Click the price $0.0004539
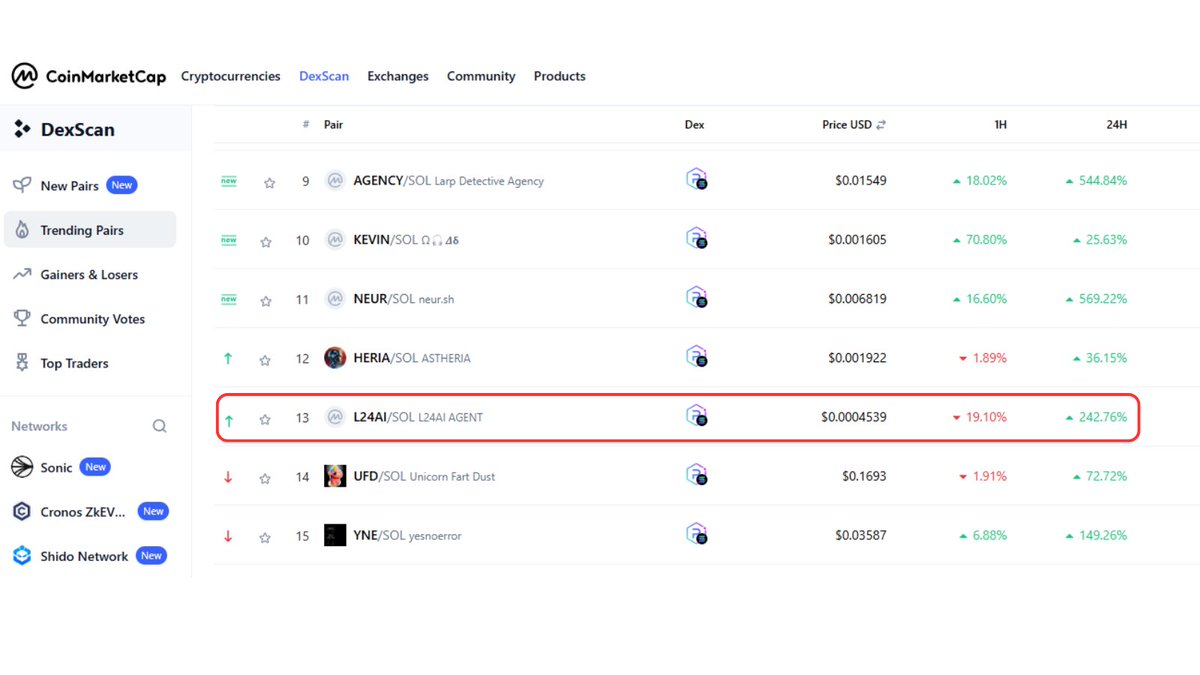1200x675 pixels. [853, 417]
